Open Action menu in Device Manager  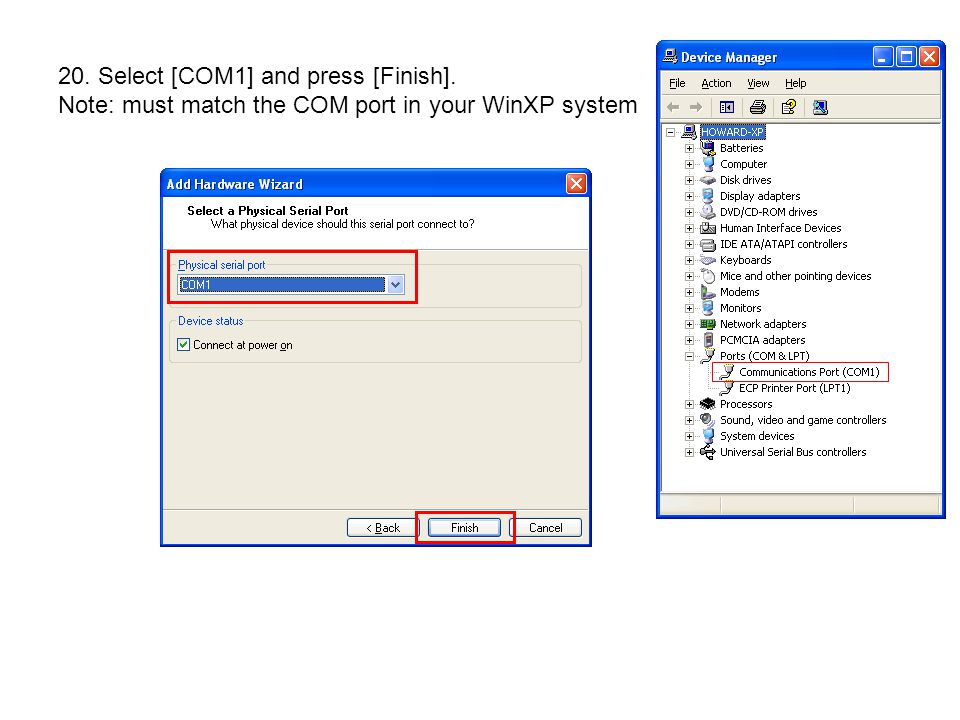(716, 83)
